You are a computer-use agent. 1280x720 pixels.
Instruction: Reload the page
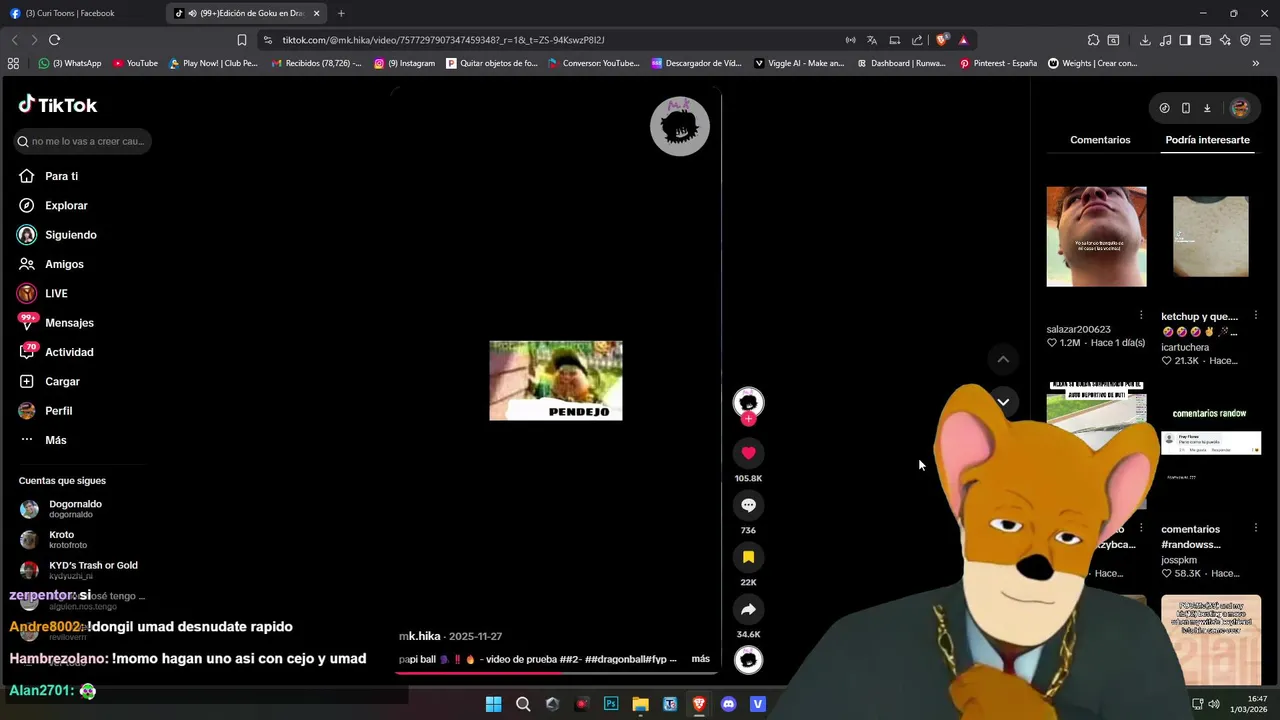coord(54,40)
